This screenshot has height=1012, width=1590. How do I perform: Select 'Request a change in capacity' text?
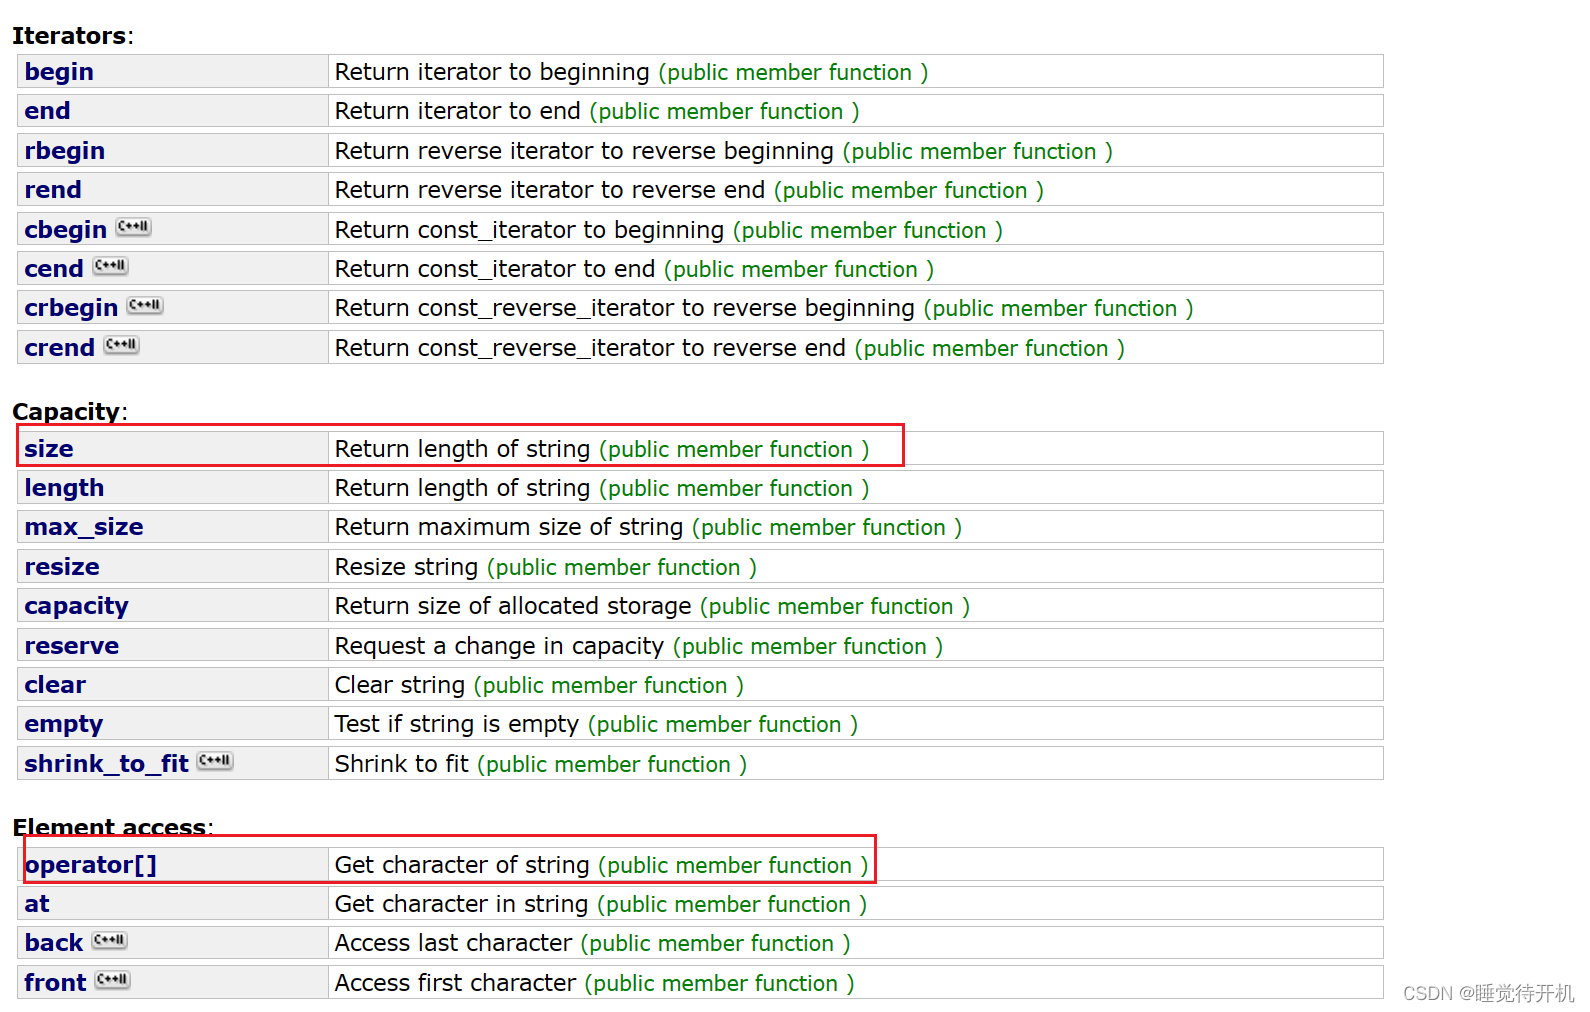[499, 646]
